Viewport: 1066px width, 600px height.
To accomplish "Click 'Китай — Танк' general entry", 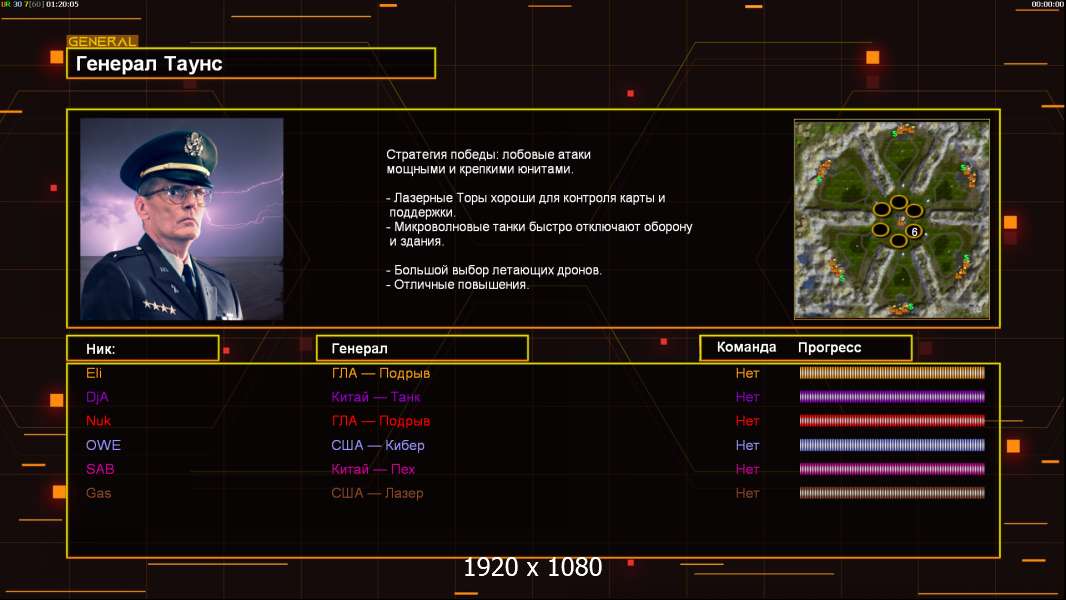I will pos(376,397).
